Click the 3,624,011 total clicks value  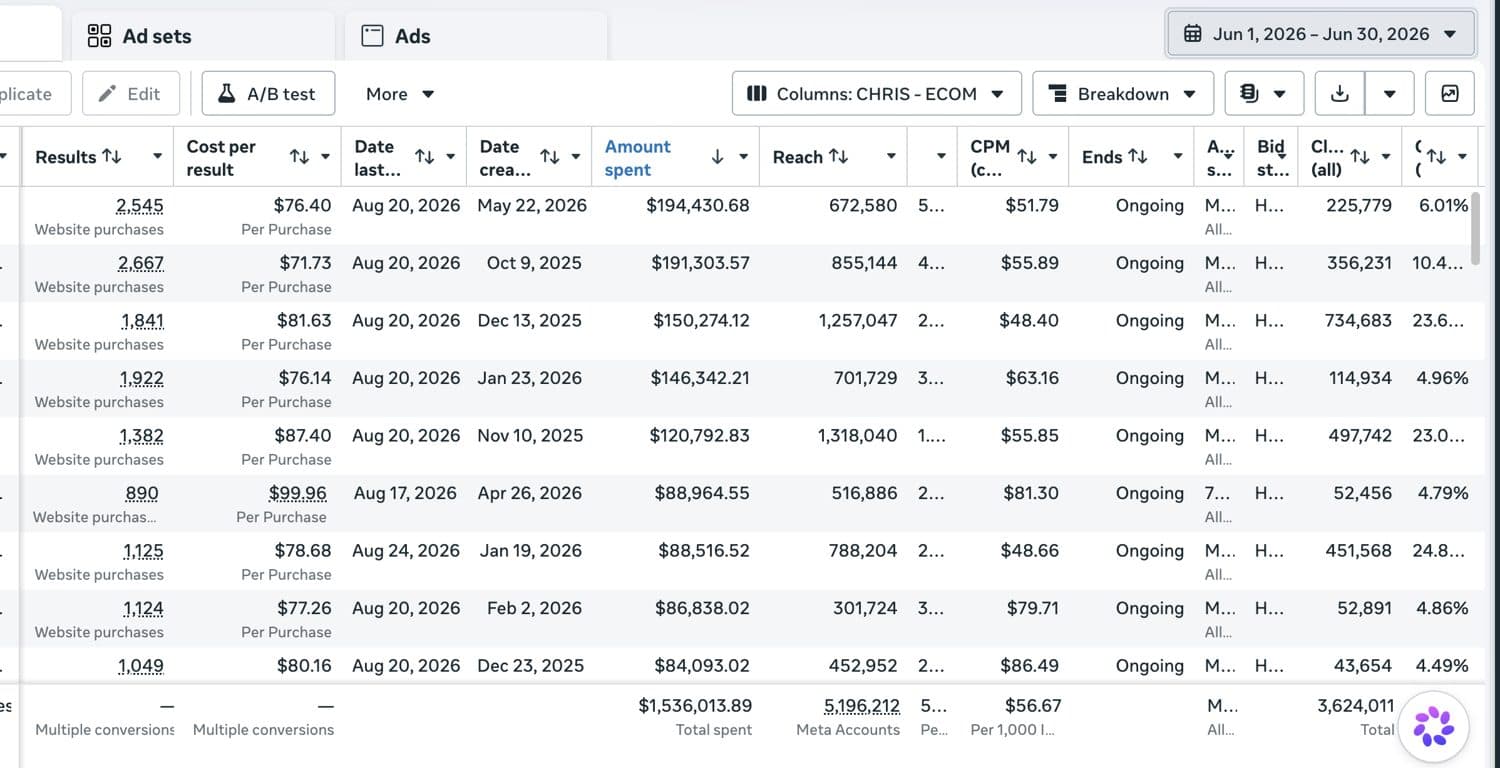[x=1356, y=706]
